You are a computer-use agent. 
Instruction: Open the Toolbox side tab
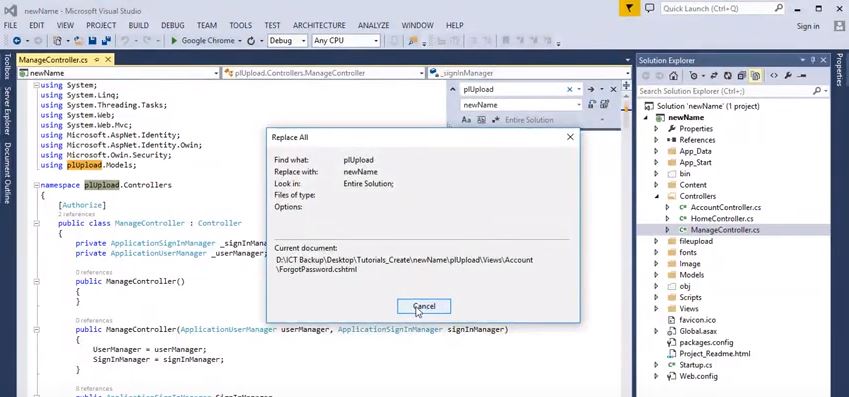pyautogui.click(x=7, y=67)
